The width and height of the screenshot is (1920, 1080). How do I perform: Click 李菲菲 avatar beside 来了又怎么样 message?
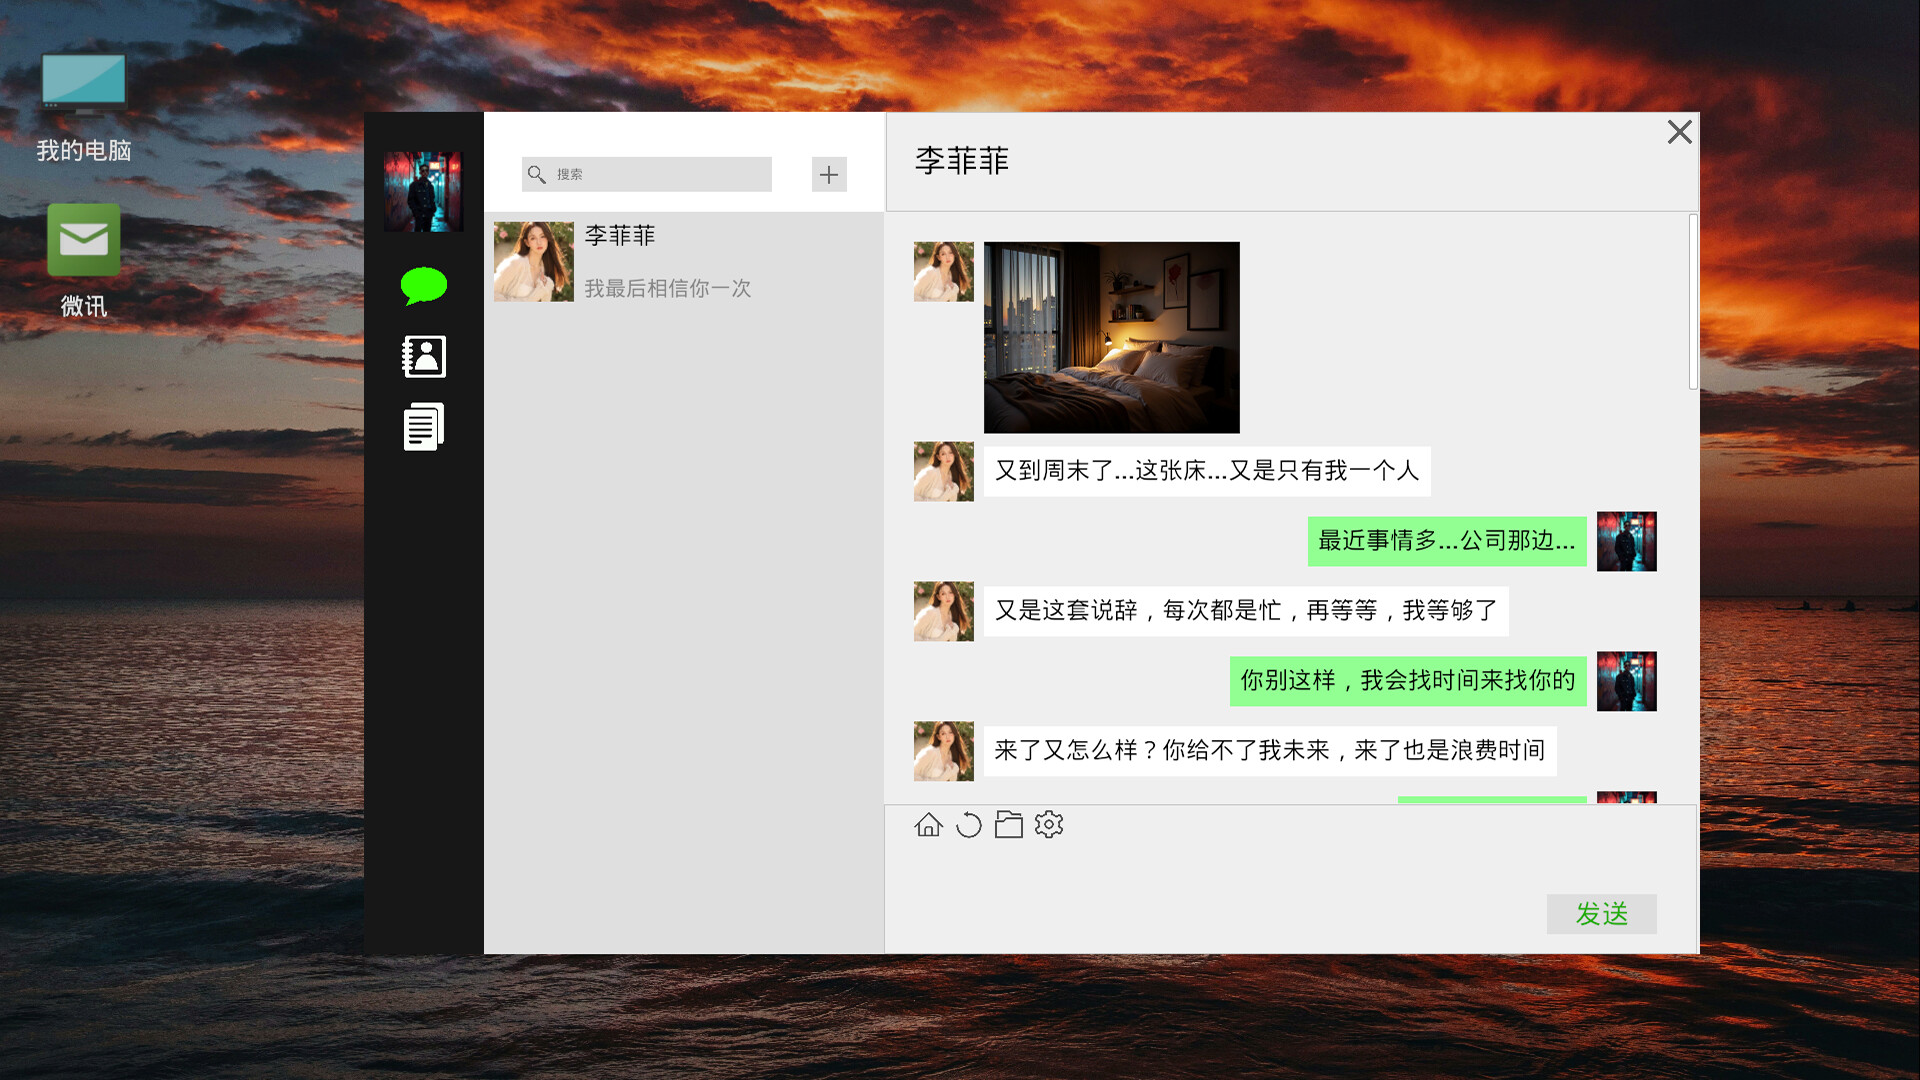pyautogui.click(x=944, y=752)
